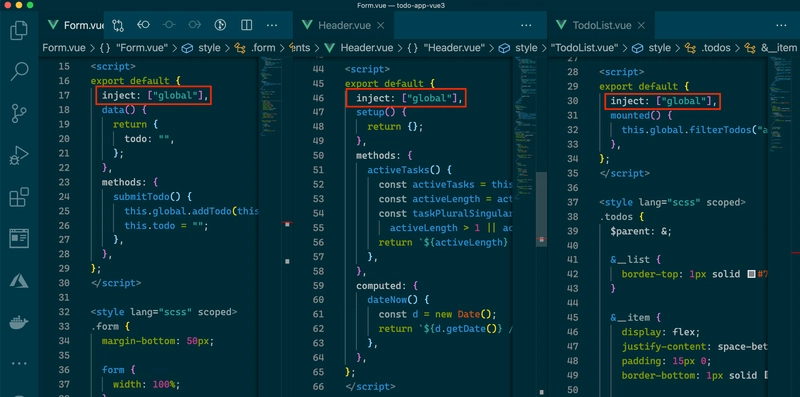Switch to the Header.vue tab
This screenshot has height=397, width=800.
pyautogui.click(x=344, y=25)
